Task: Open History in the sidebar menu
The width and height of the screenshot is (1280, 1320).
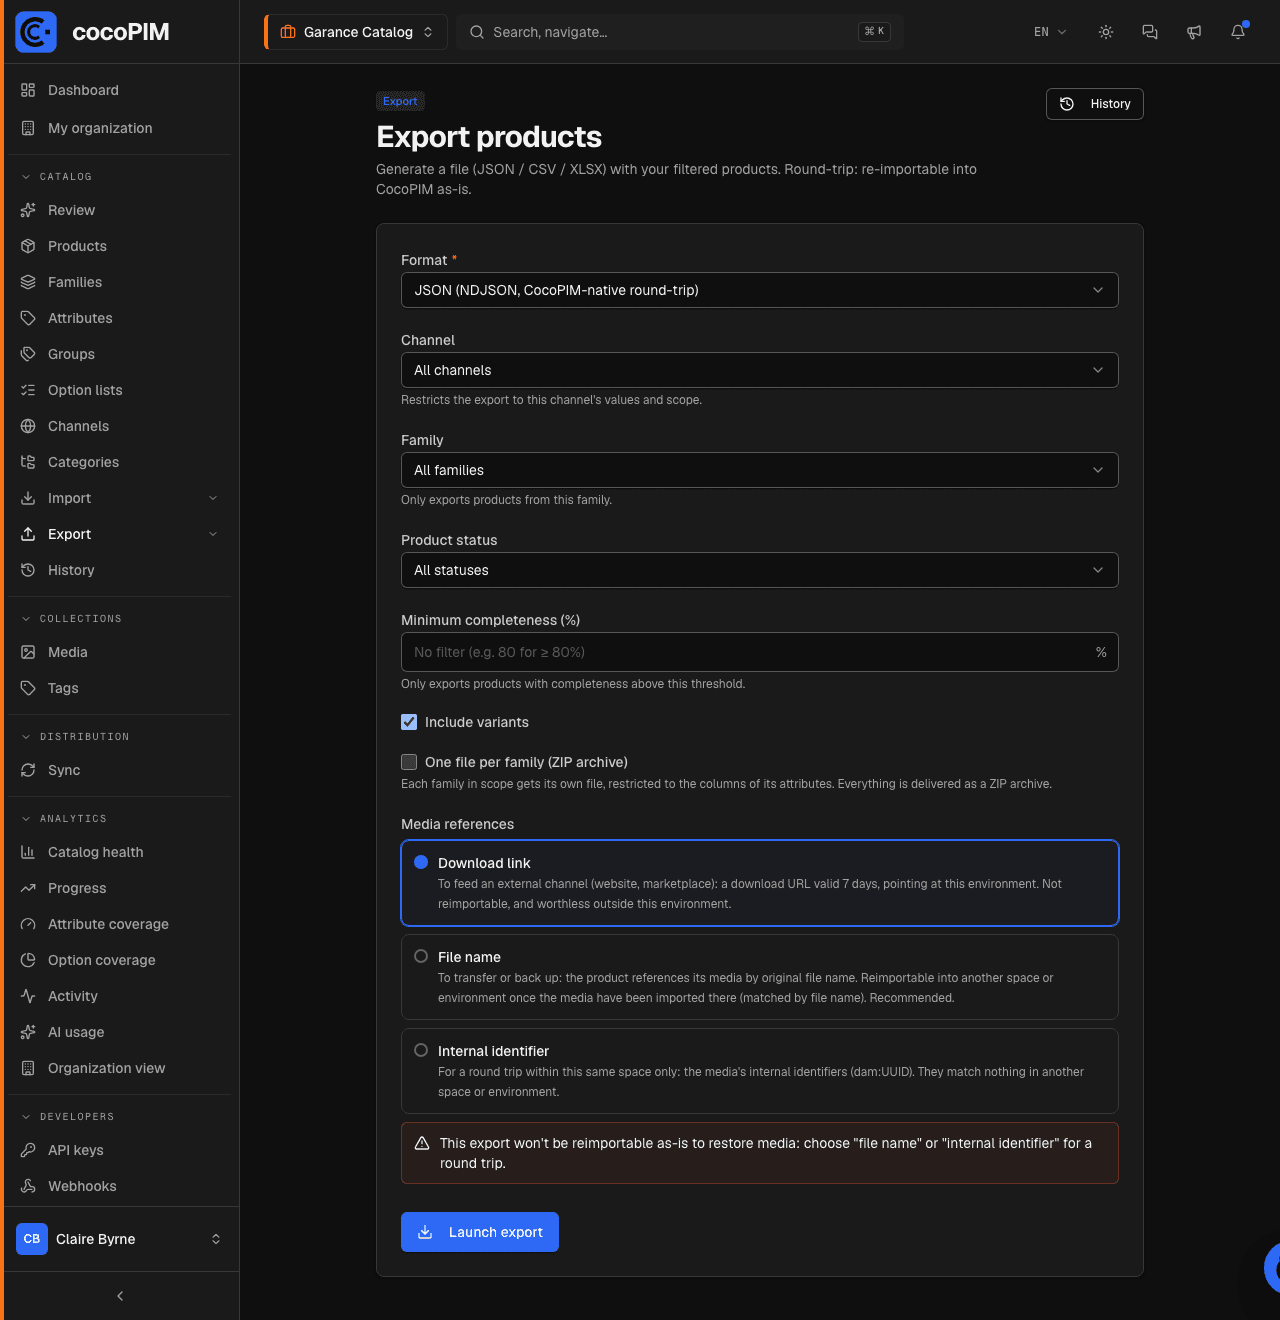Action: click(120, 570)
